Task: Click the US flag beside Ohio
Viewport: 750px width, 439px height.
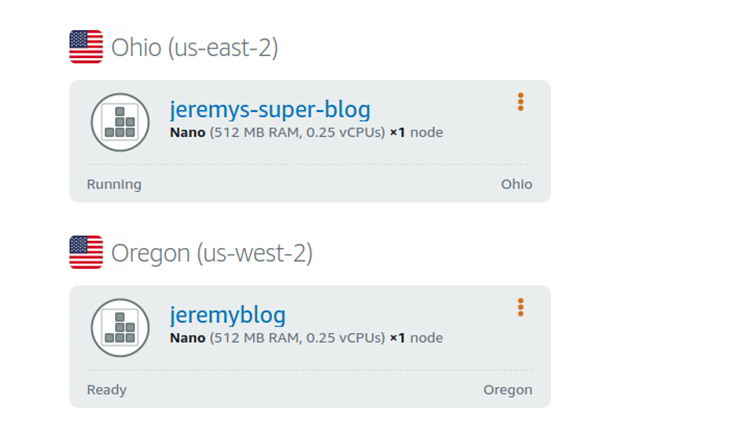Action: pyautogui.click(x=86, y=47)
